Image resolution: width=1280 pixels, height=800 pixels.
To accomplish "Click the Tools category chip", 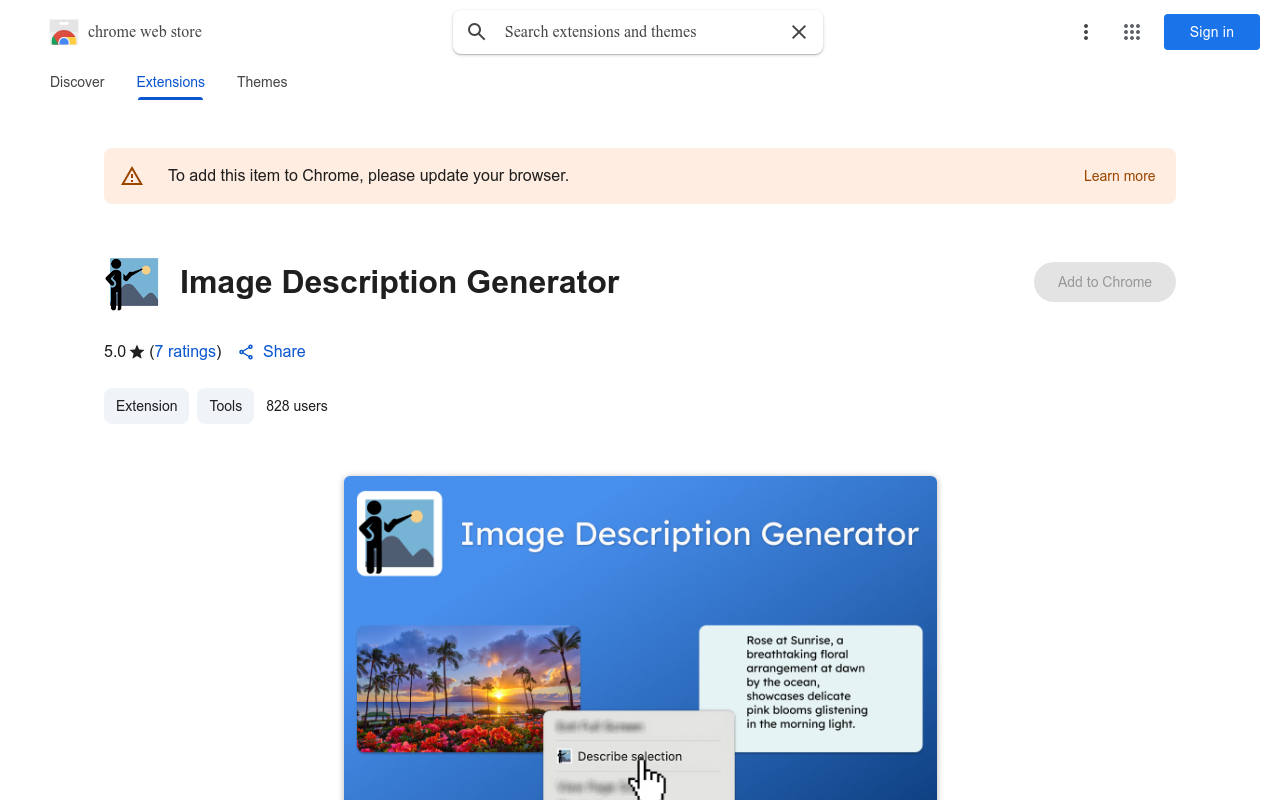I will [x=226, y=406].
